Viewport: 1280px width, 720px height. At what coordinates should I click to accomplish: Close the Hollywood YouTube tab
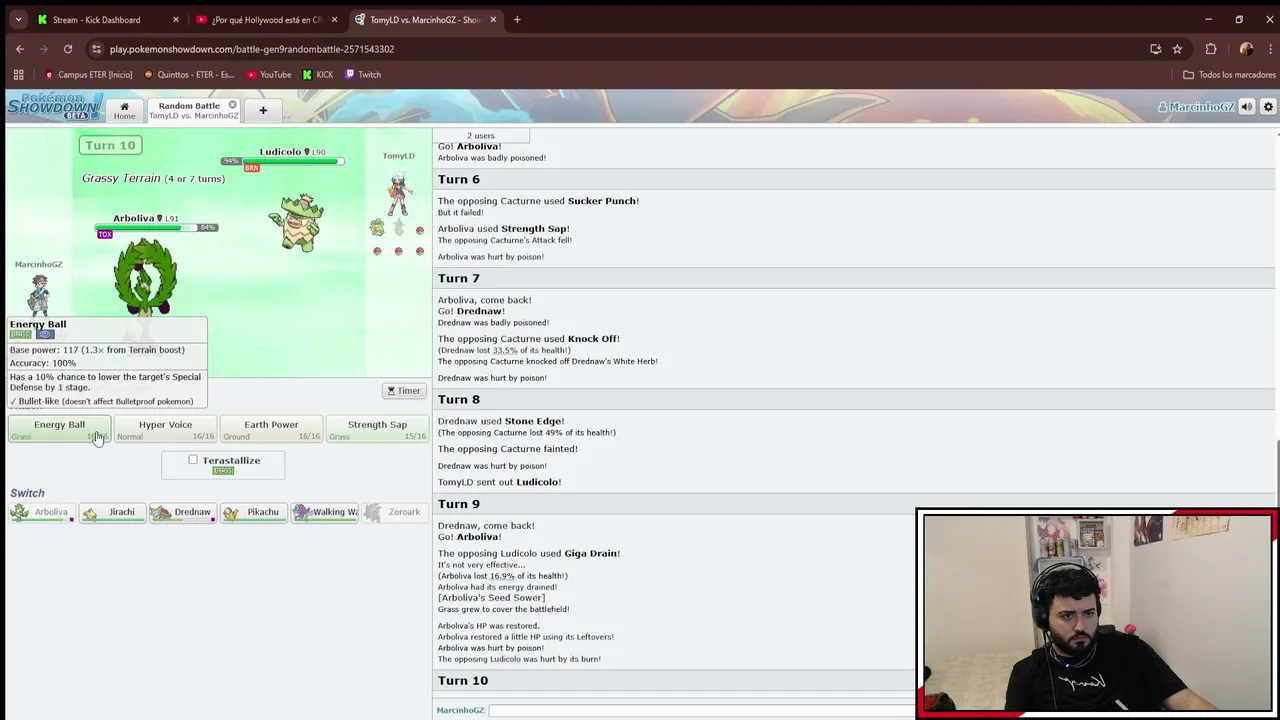334,20
